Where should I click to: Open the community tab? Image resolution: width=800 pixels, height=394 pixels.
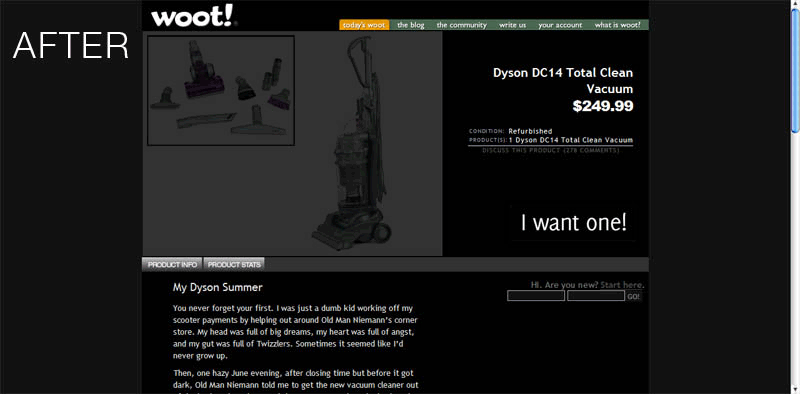(462, 25)
